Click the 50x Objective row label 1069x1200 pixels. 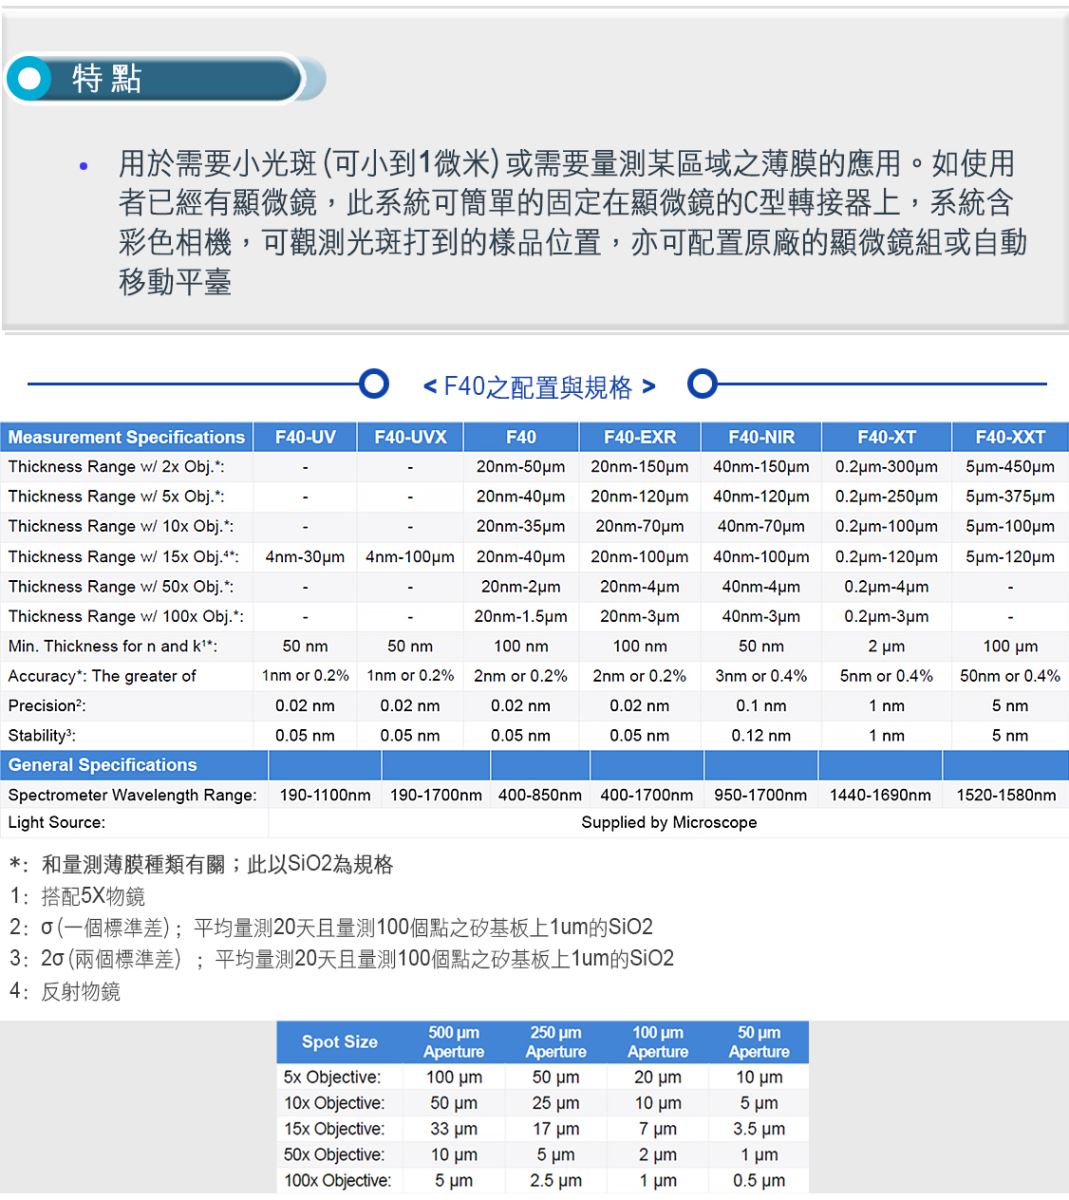[x=335, y=1155]
